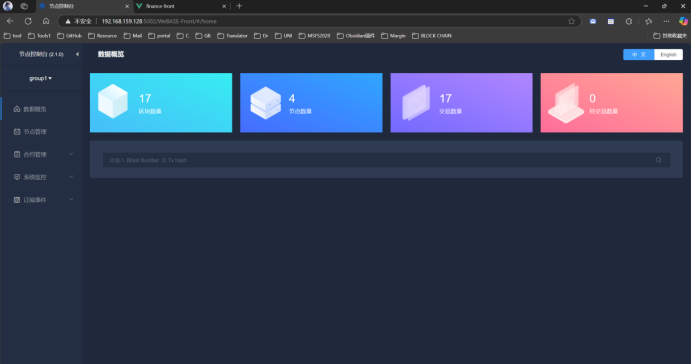The image size is (691, 364).
Task: Click the node count server card
Action: (x=311, y=103)
